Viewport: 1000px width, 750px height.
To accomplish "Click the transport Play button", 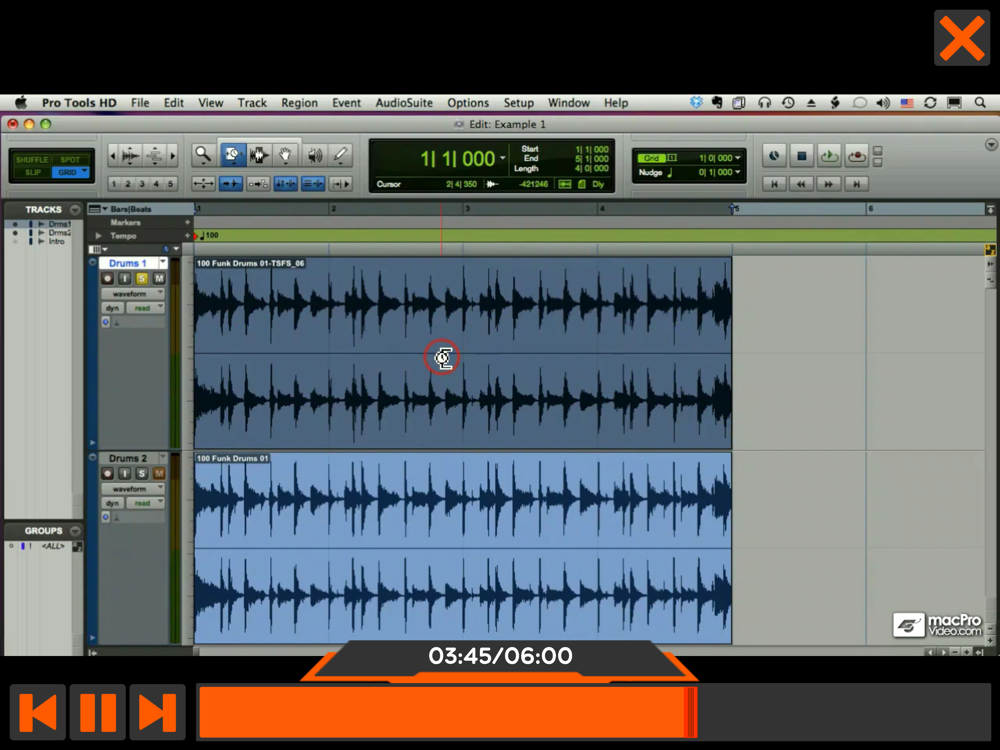I will [829, 155].
